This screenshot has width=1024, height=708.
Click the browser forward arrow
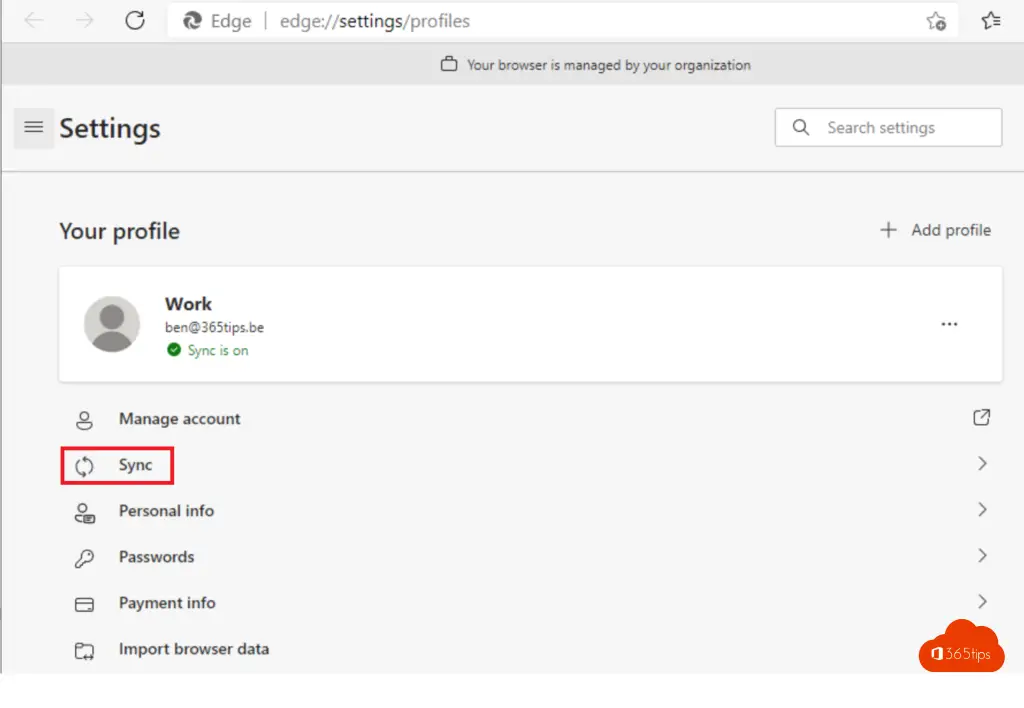(x=84, y=21)
